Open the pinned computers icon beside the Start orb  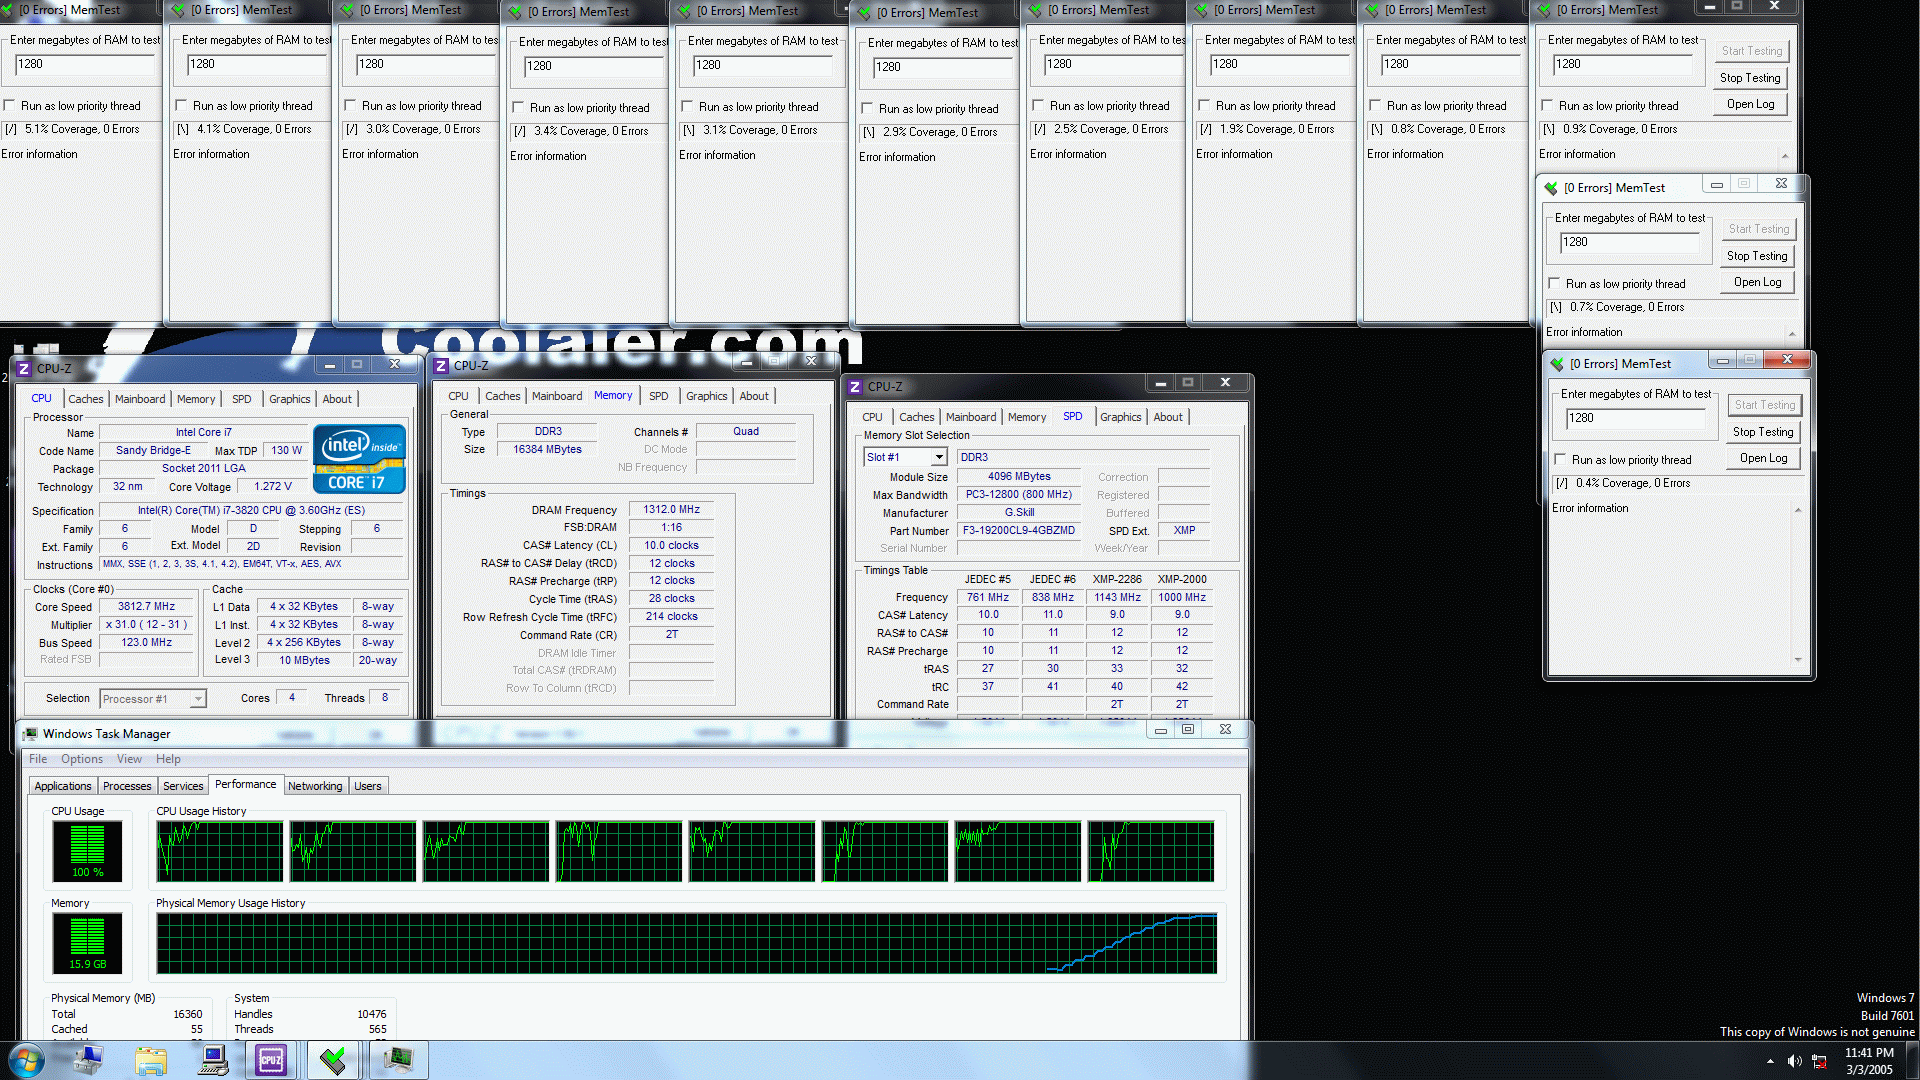click(88, 1060)
